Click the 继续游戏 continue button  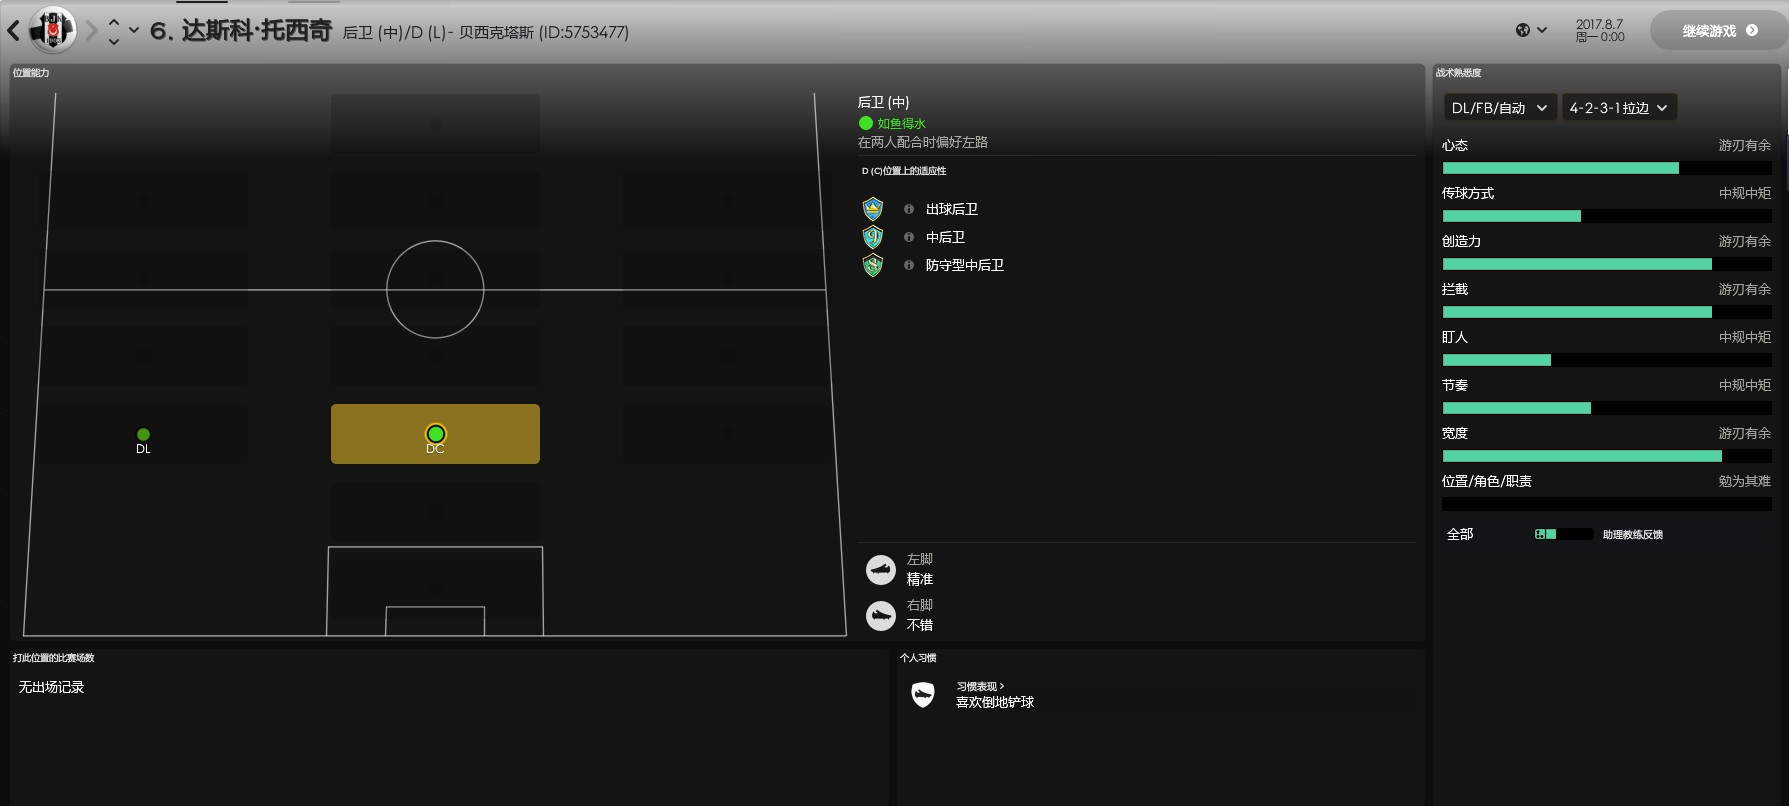[1719, 31]
